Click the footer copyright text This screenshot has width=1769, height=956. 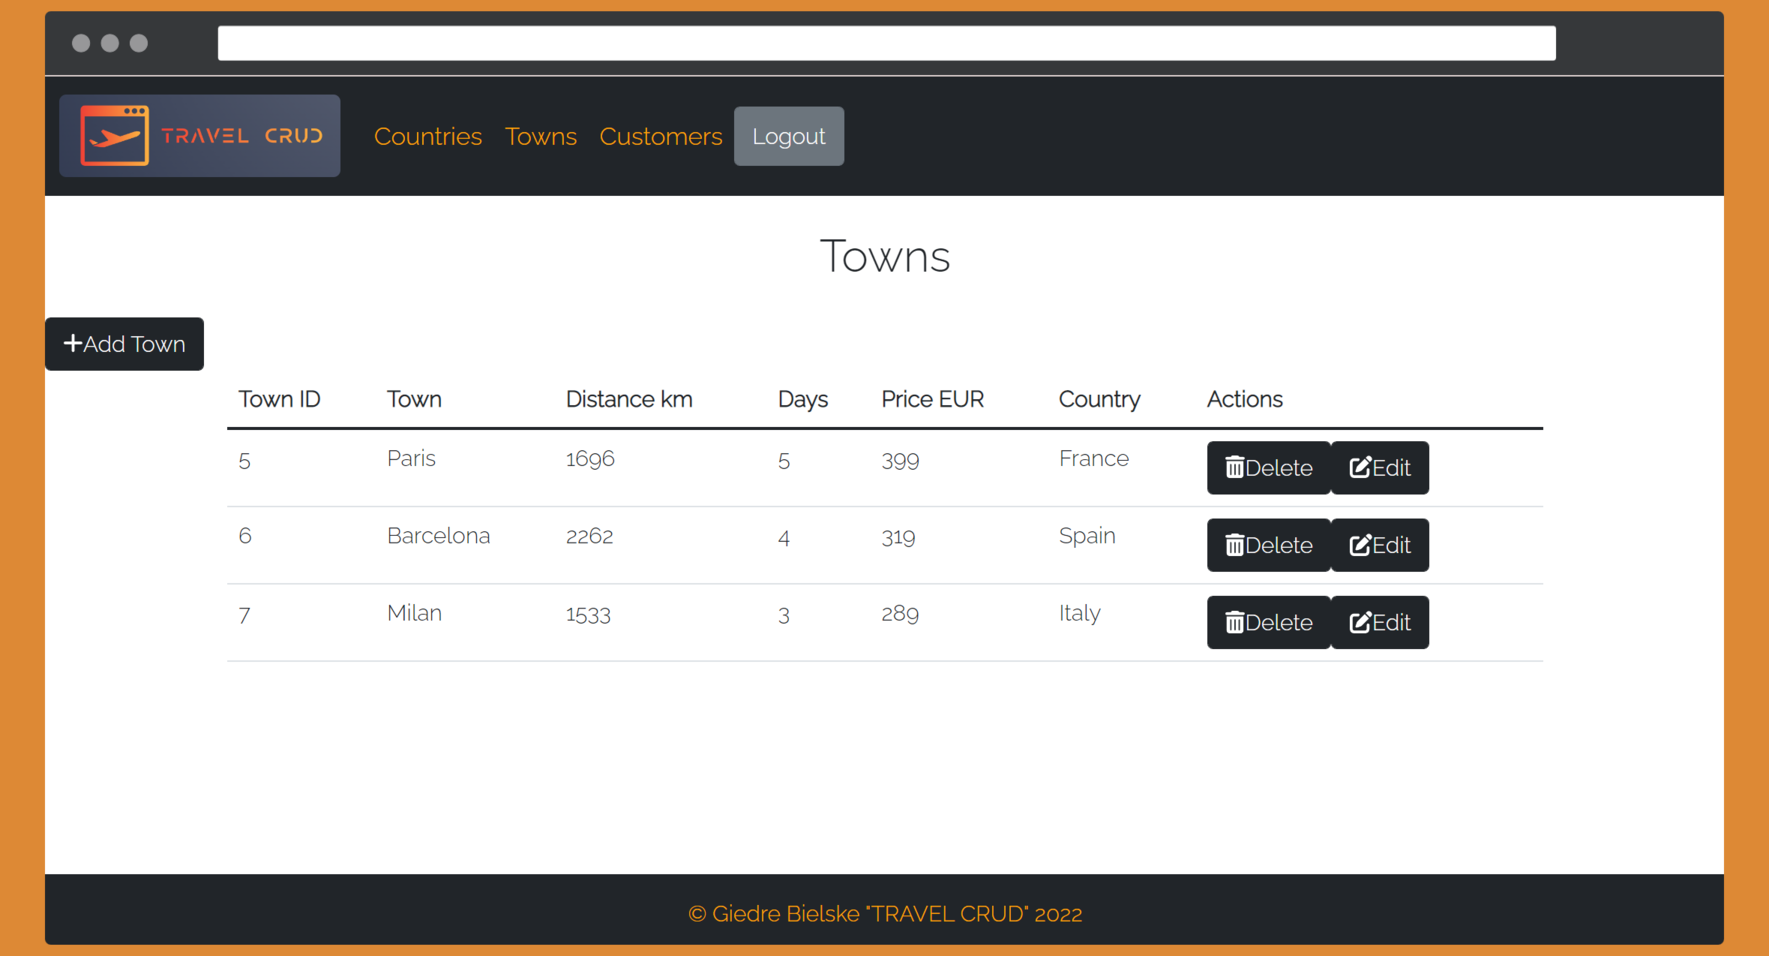884,914
